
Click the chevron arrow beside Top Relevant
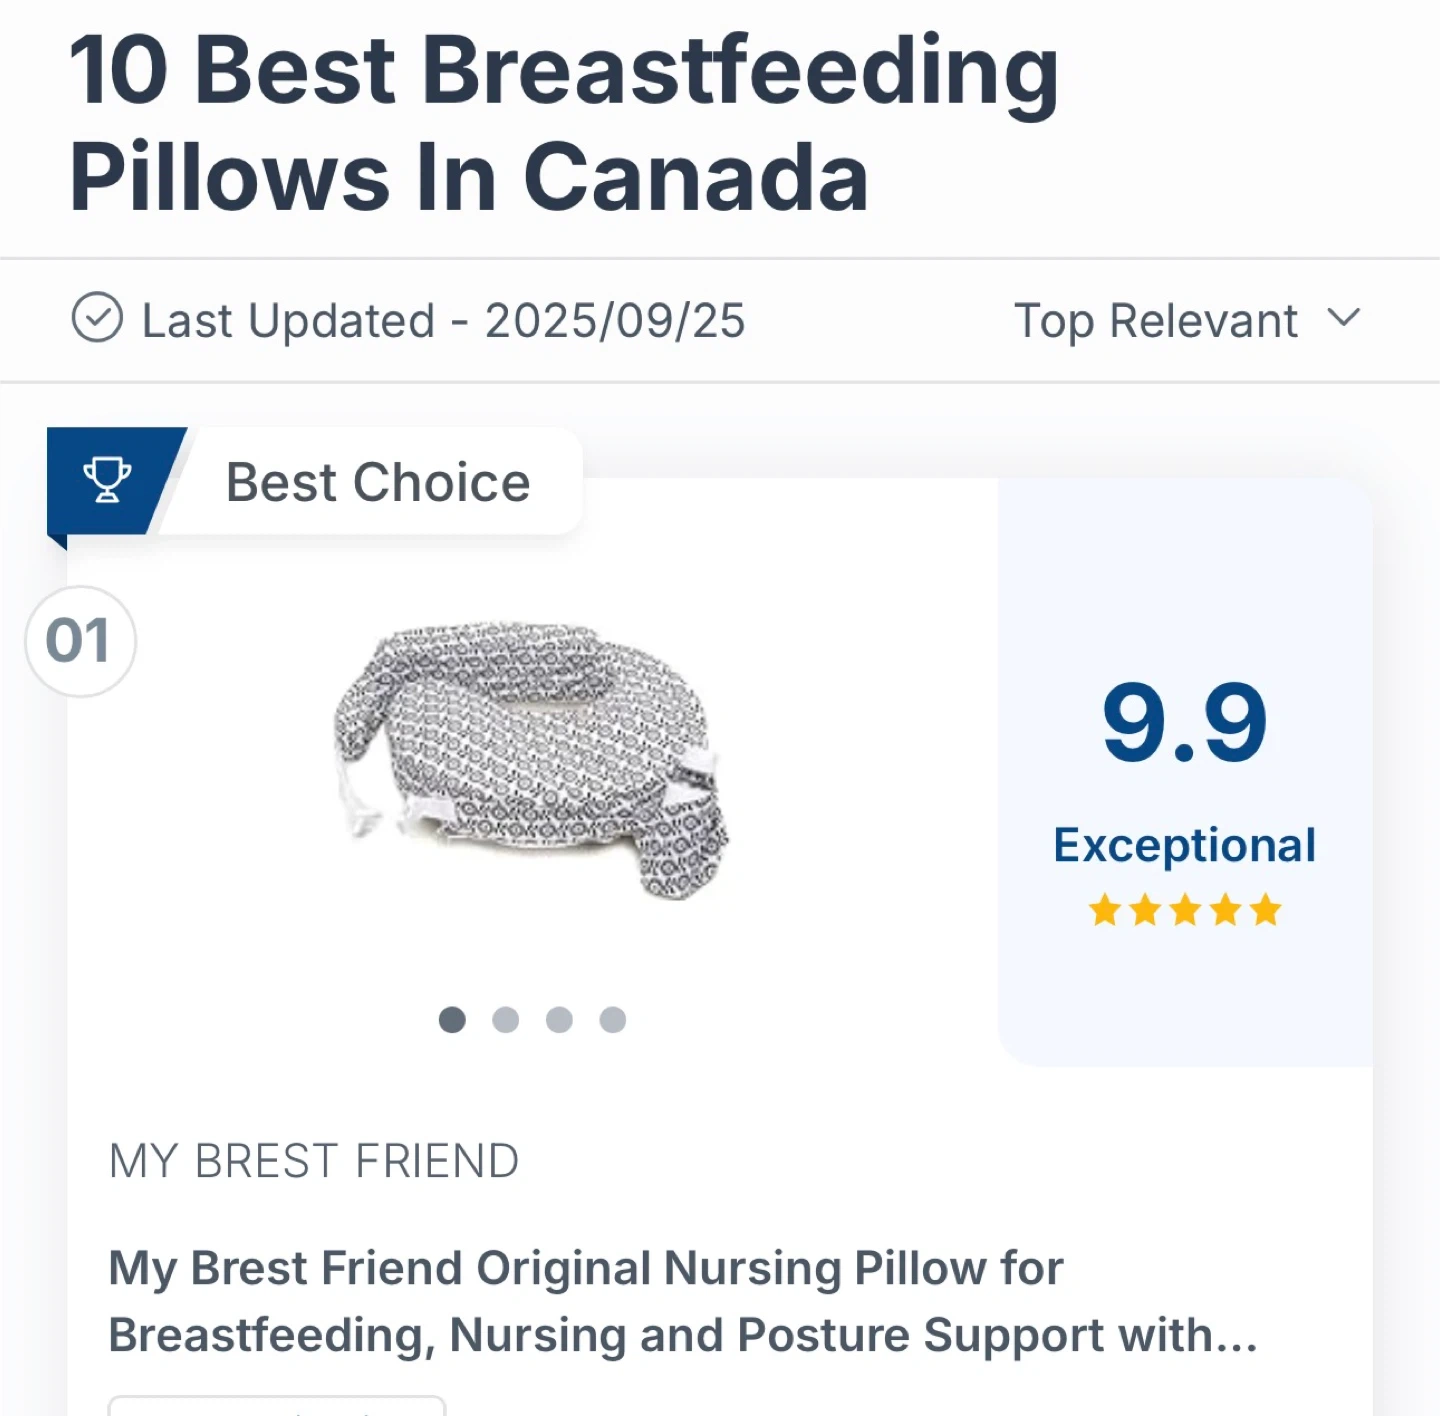[x=1344, y=319]
